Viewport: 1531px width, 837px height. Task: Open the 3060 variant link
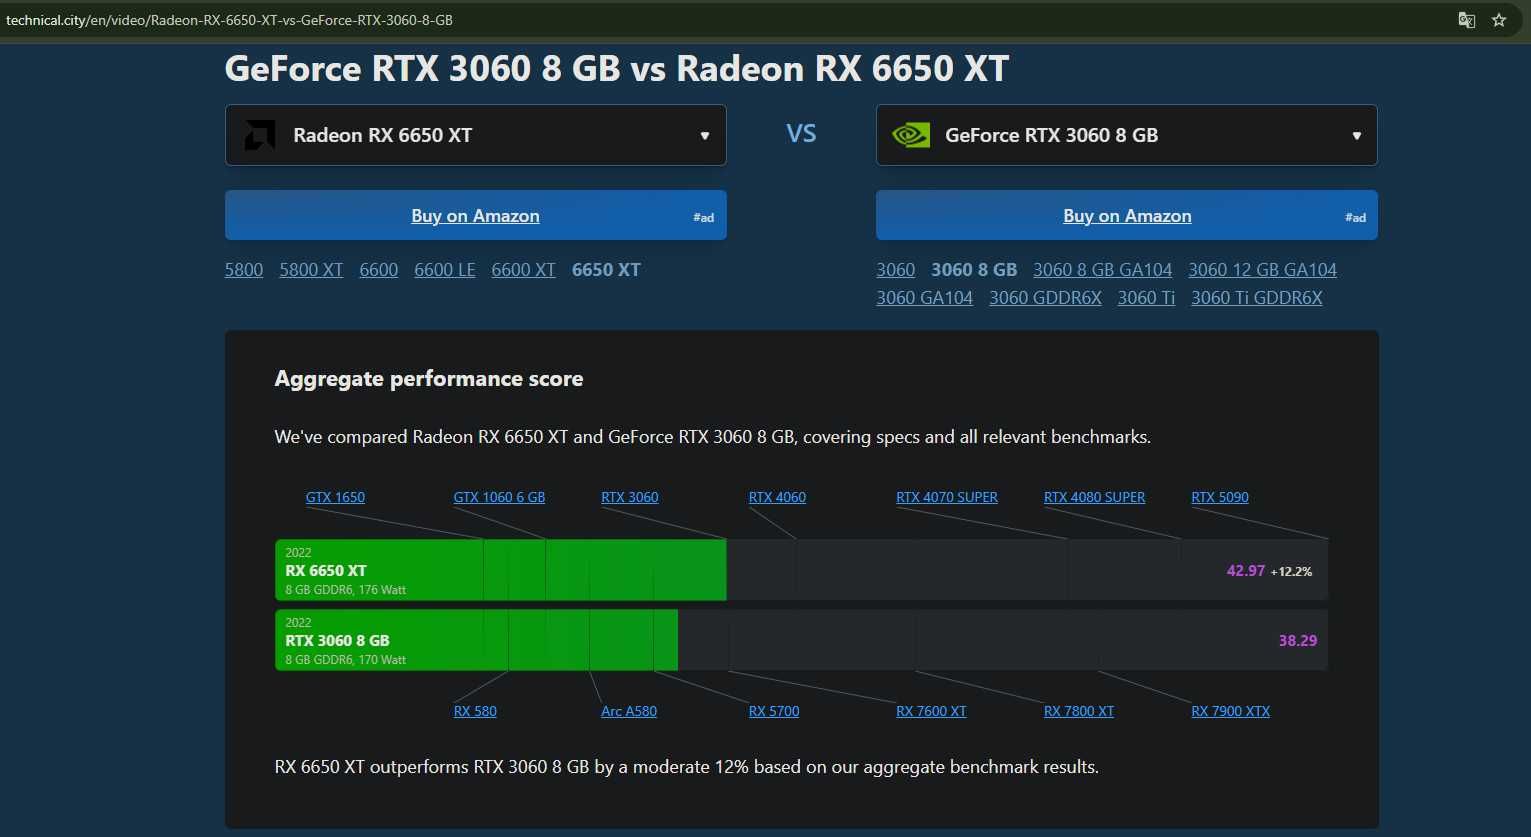896,270
